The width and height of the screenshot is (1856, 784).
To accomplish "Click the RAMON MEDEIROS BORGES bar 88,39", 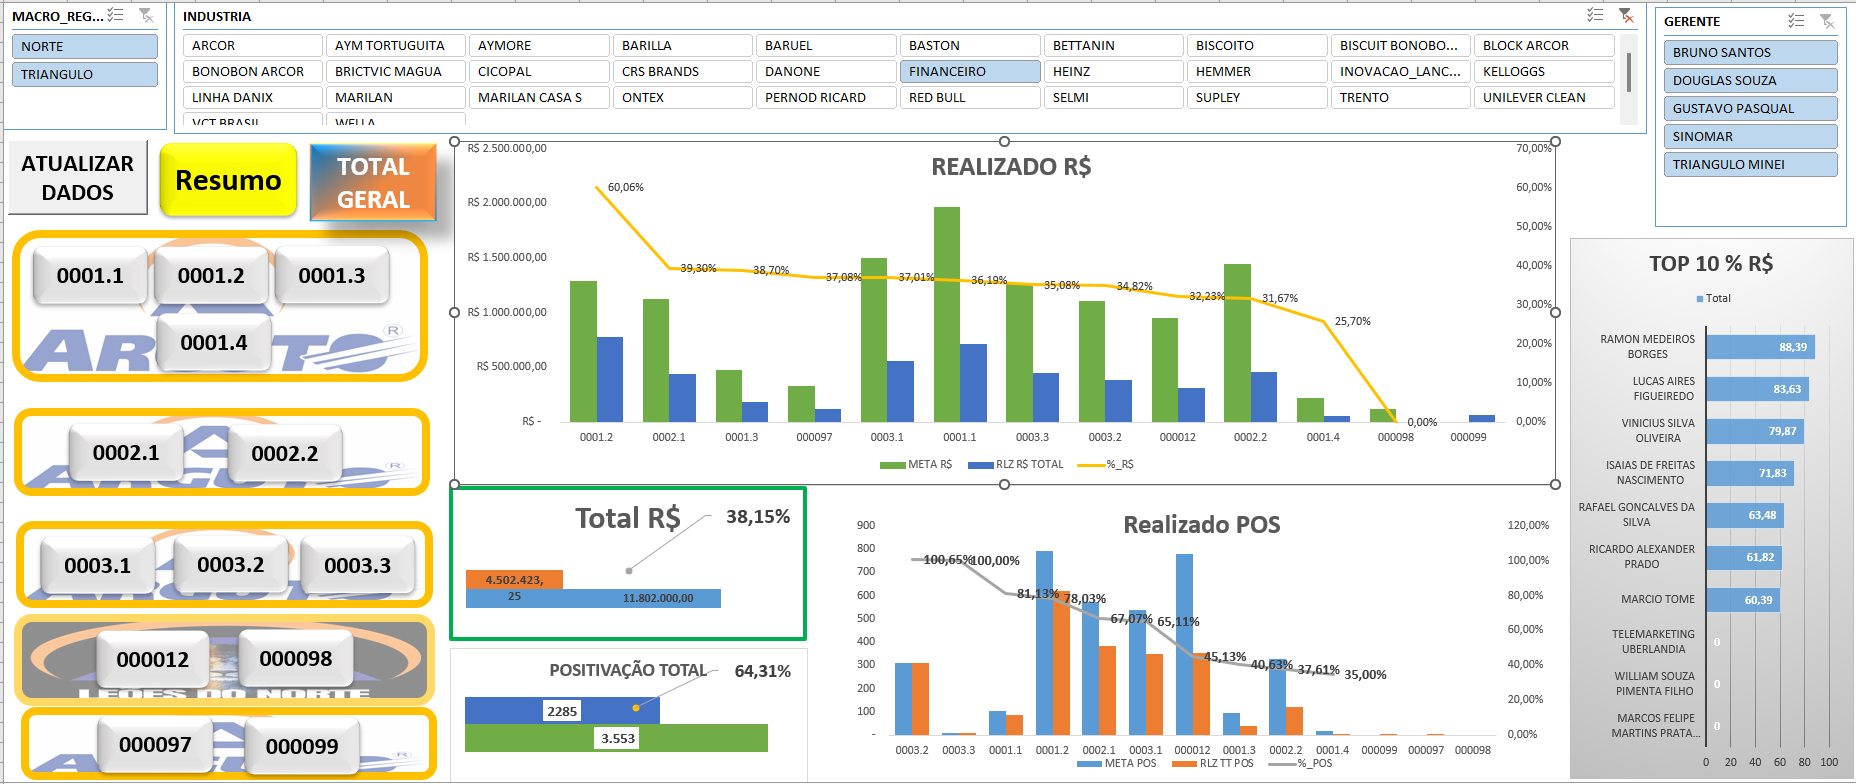I will (1760, 347).
